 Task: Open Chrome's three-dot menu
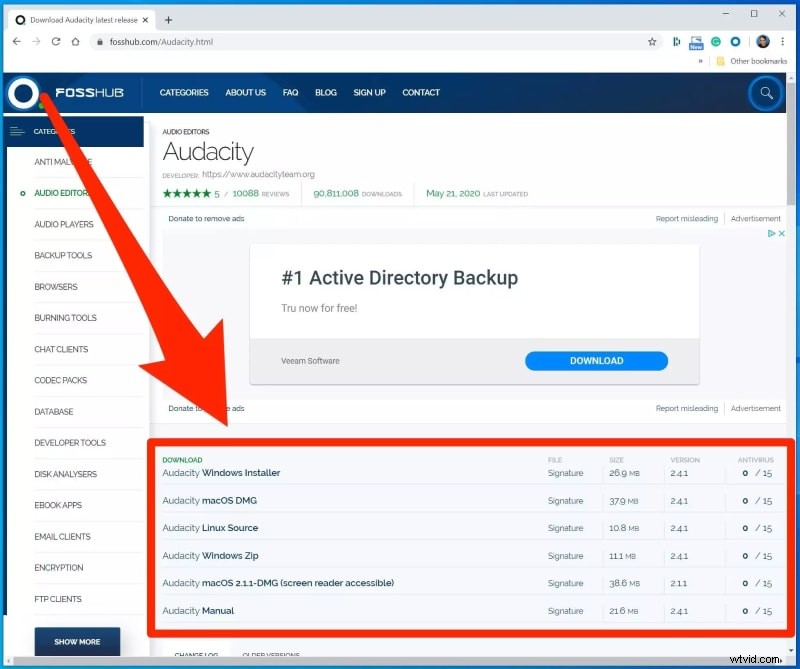click(784, 42)
